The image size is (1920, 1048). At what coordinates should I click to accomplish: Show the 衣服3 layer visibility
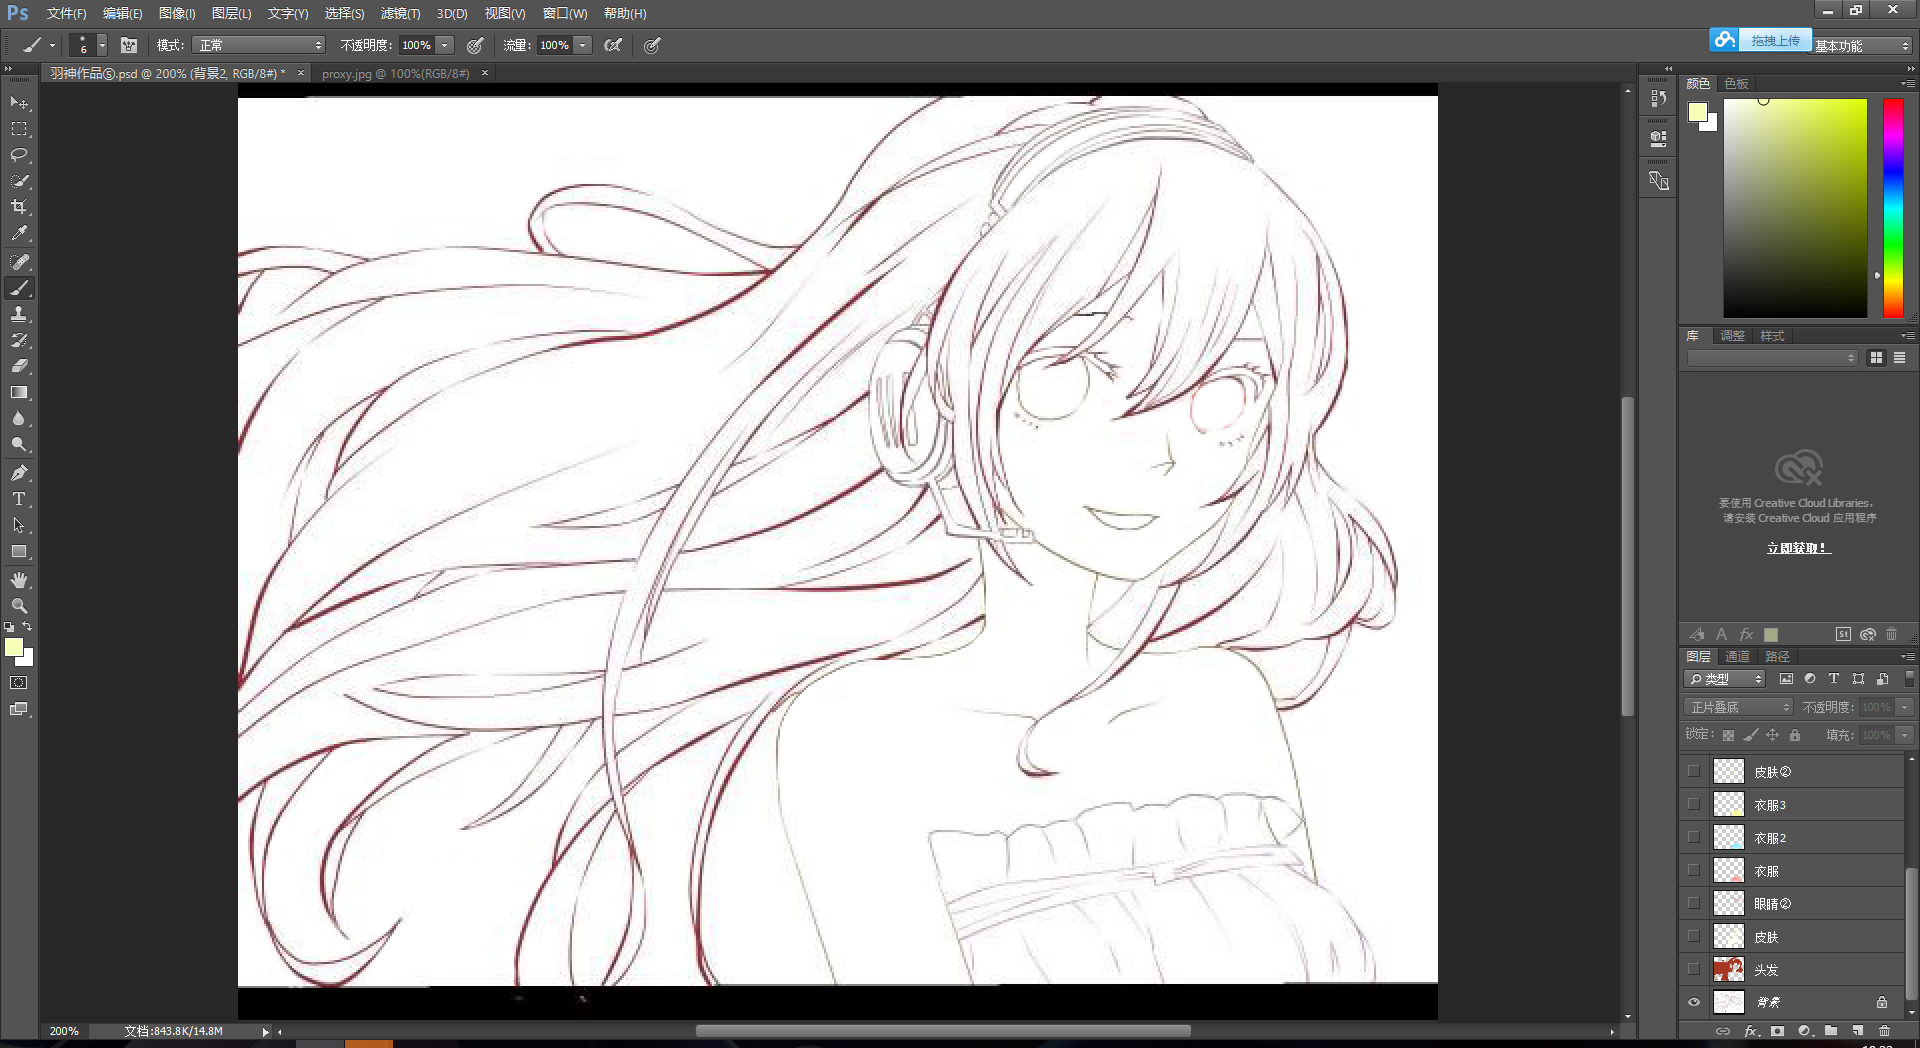point(1693,804)
